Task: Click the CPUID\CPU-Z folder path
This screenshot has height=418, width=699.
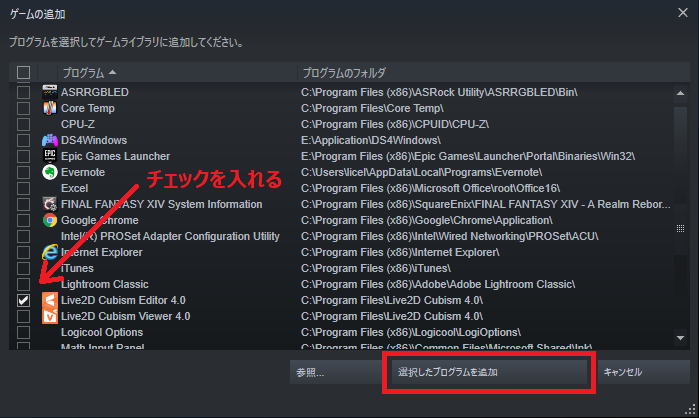Action: pos(395,124)
